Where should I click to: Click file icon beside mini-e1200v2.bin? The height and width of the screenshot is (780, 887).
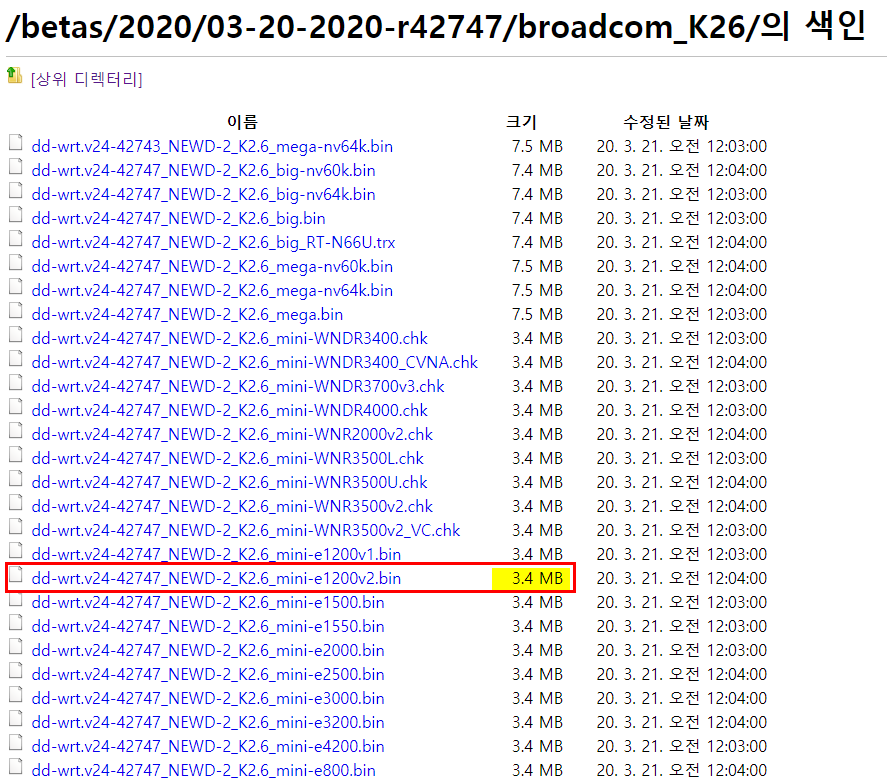[16, 575]
